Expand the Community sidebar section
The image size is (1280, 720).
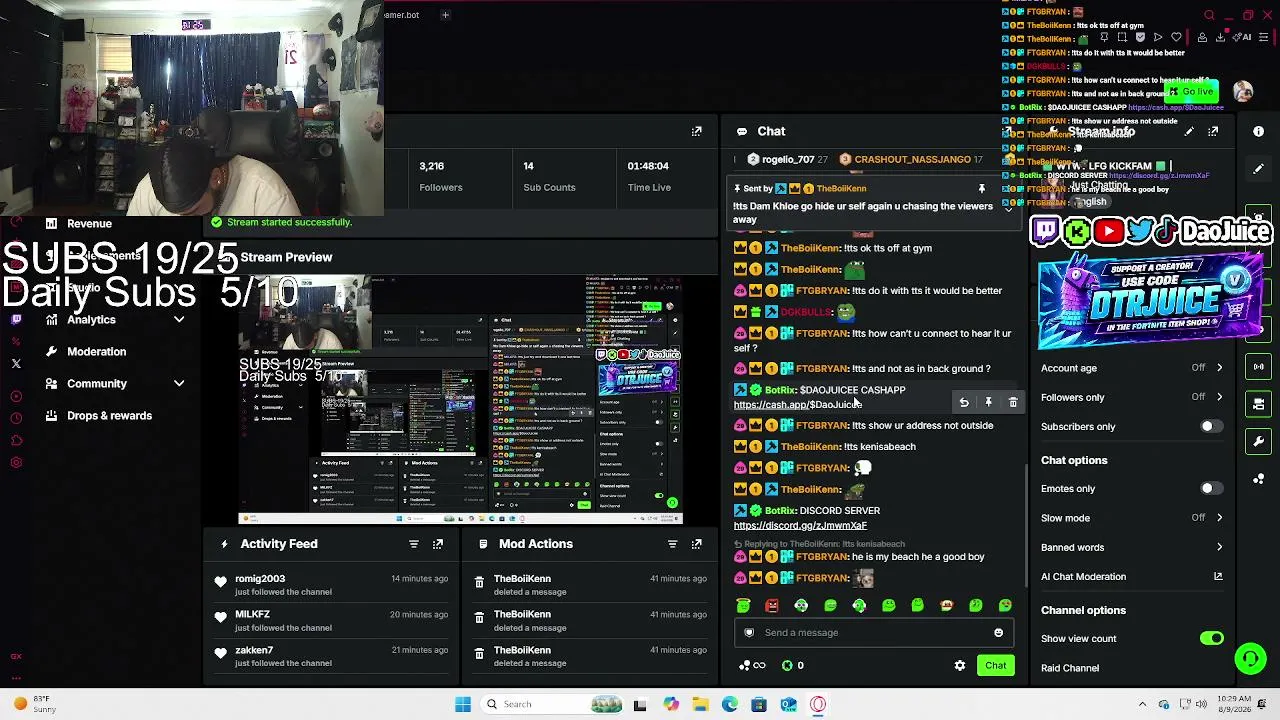click(179, 384)
